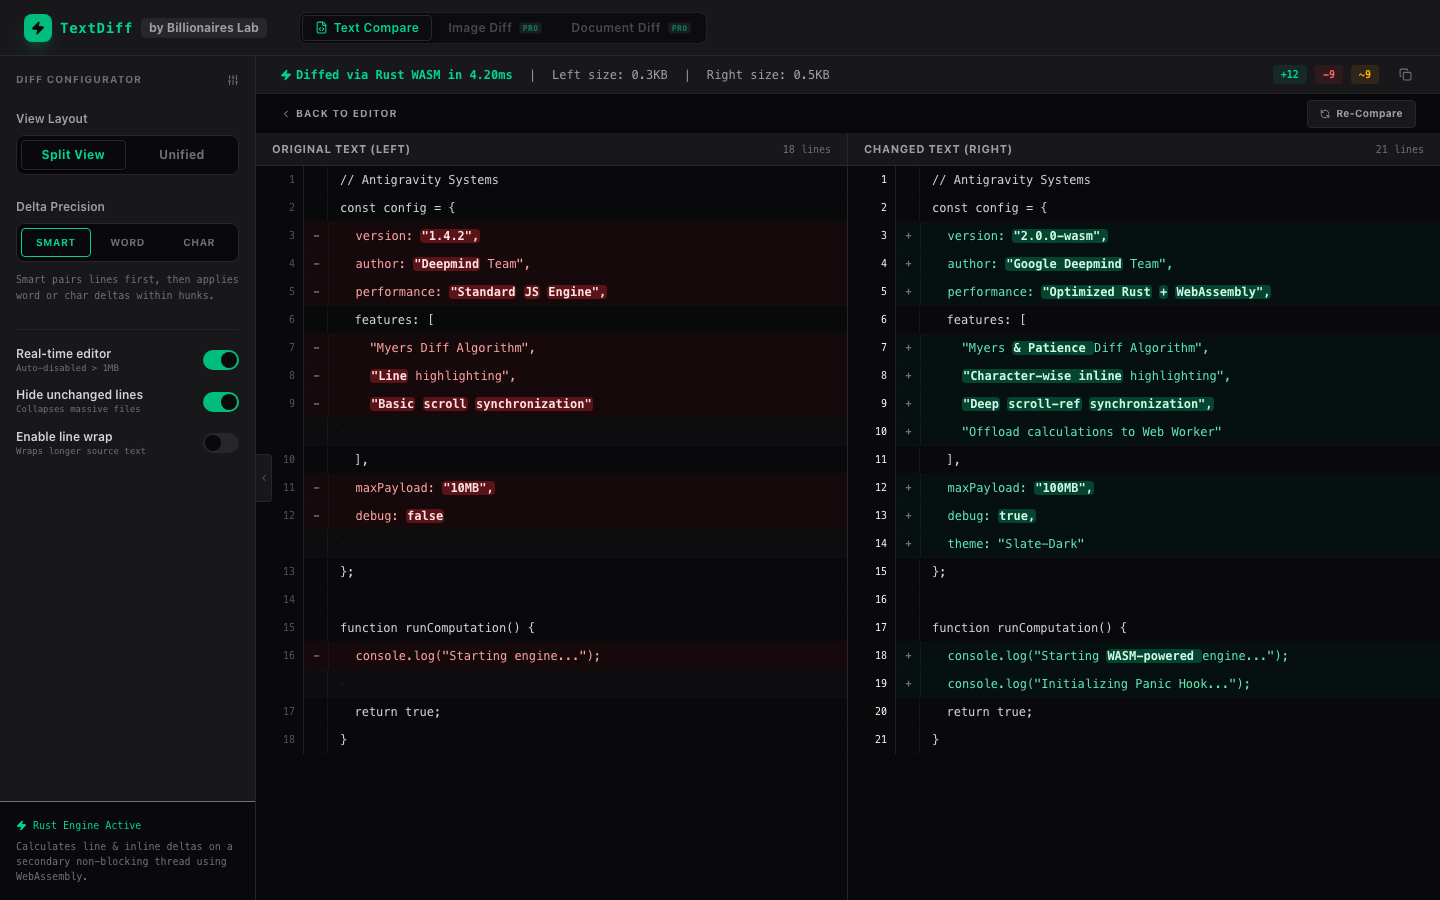1440x900 pixels.
Task: Enable line wrap switch
Action: tap(221, 443)
